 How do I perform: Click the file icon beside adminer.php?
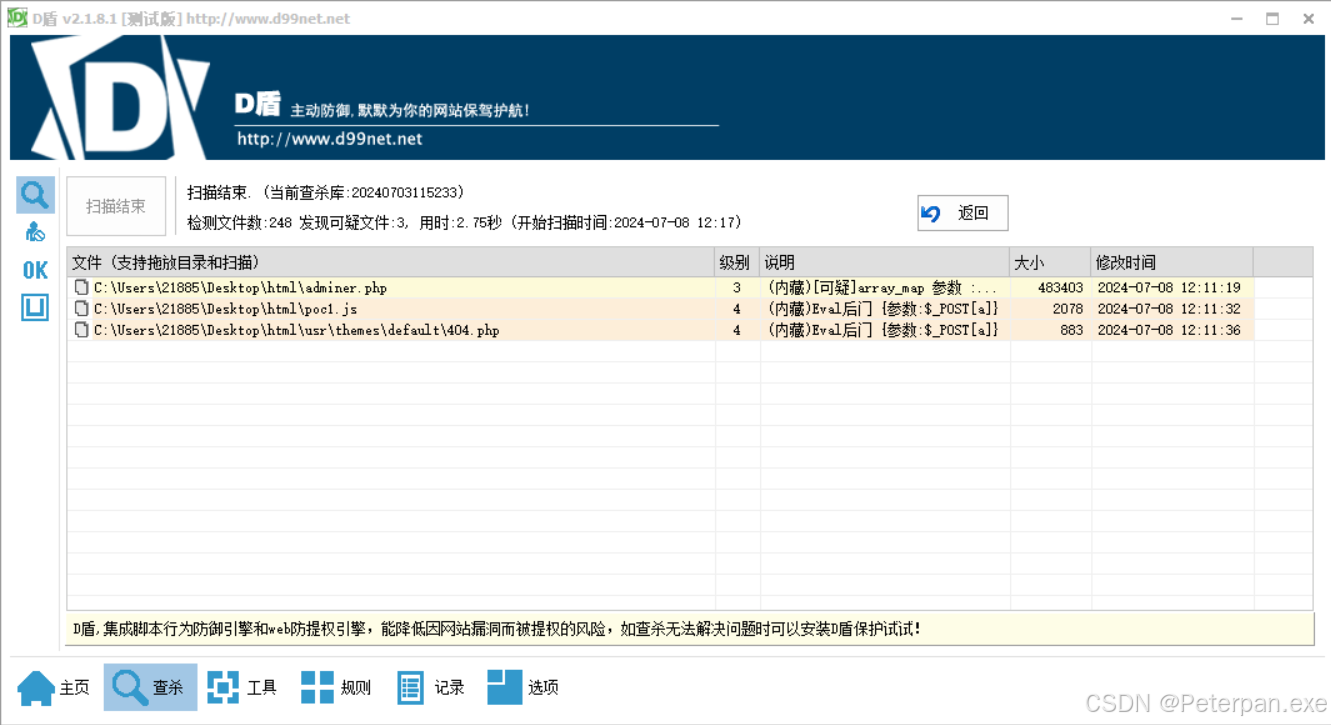(81, 288)
